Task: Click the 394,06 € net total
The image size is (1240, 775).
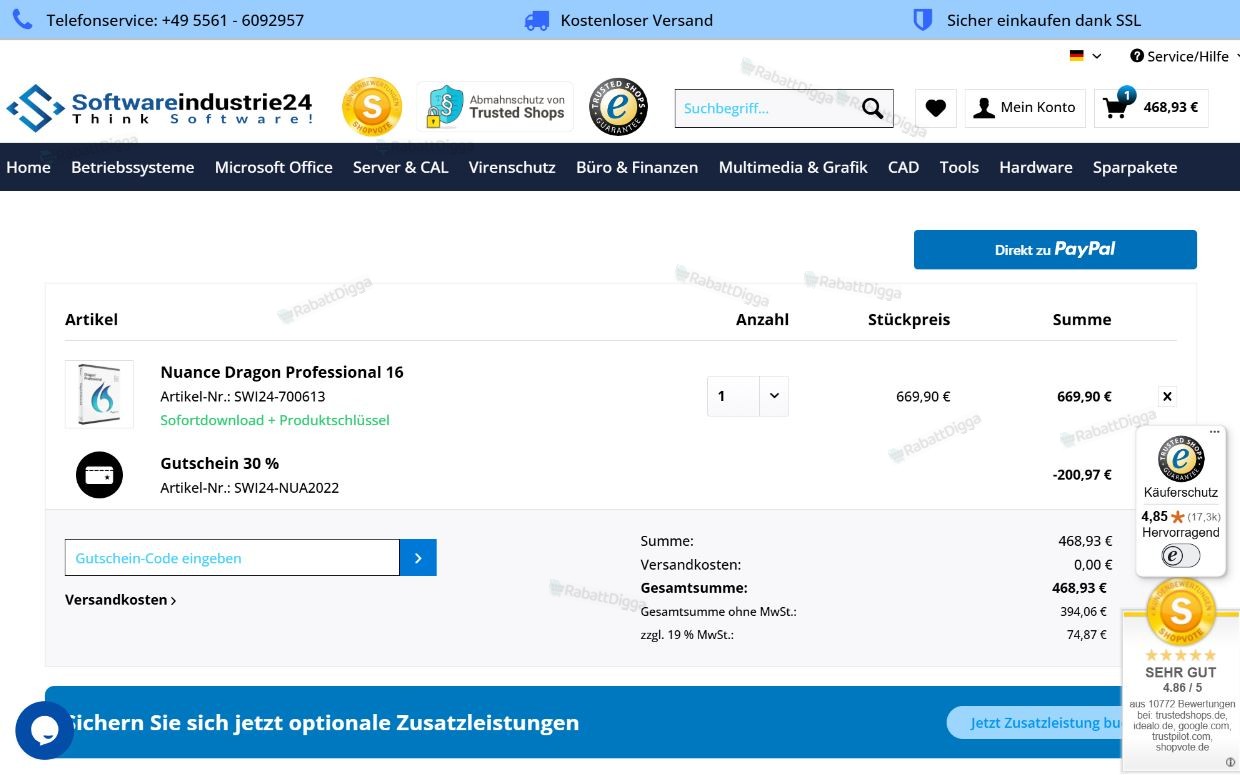Action: point(1084,611)
